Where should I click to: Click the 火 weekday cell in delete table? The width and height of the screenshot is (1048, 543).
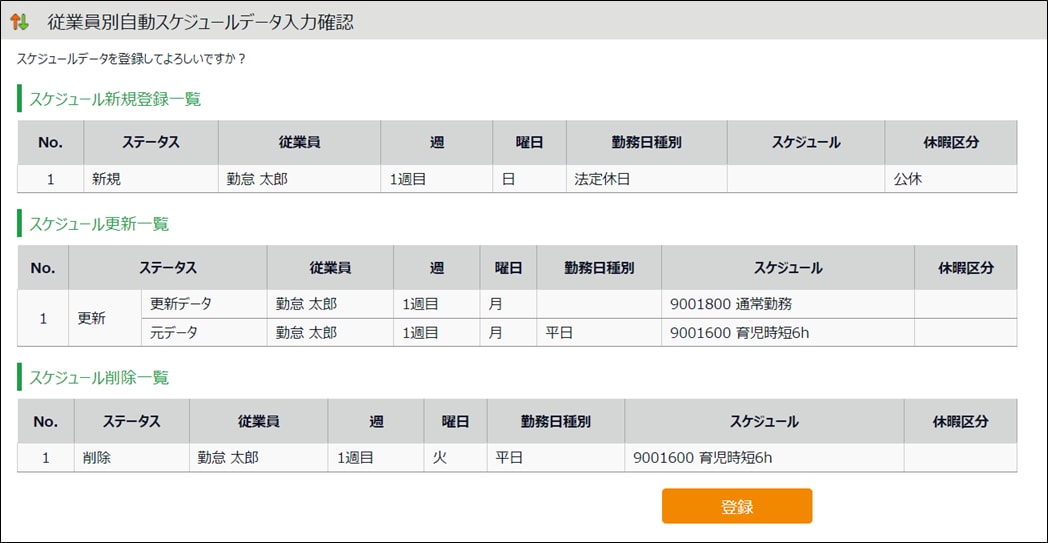(x=440, y=458)
